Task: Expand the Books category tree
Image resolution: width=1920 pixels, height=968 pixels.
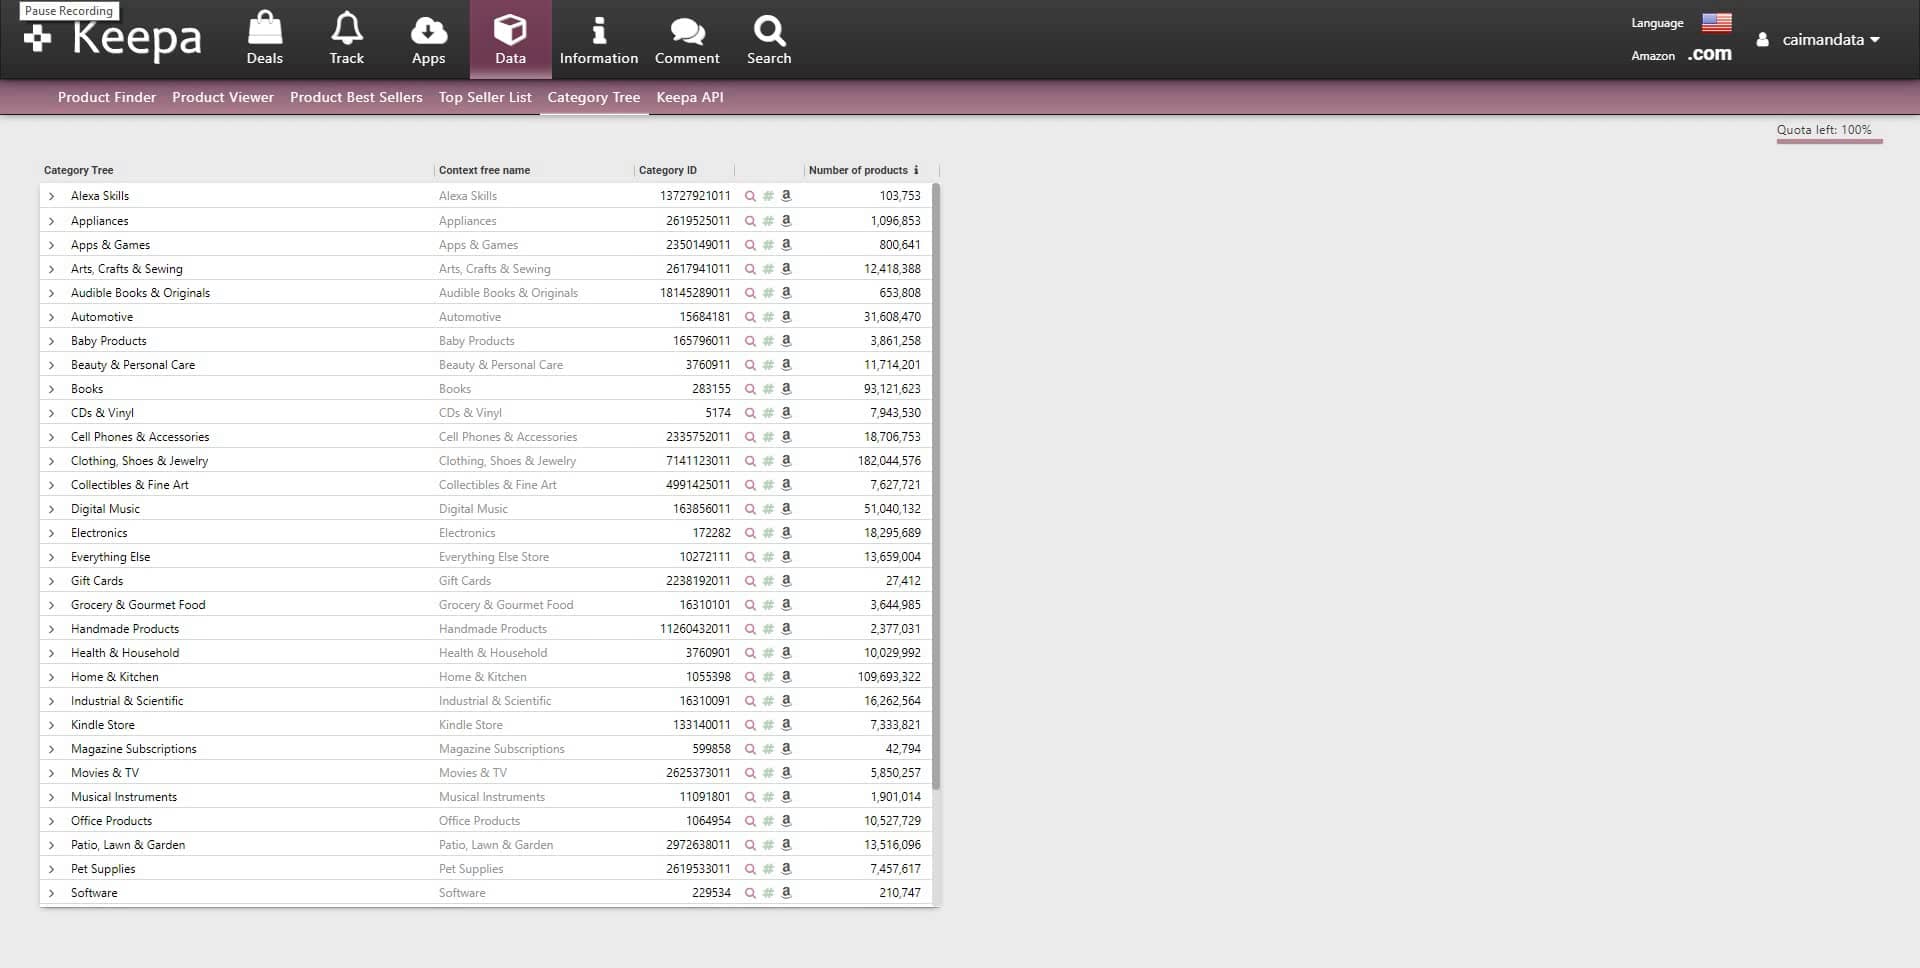Action: pos(51,389)
